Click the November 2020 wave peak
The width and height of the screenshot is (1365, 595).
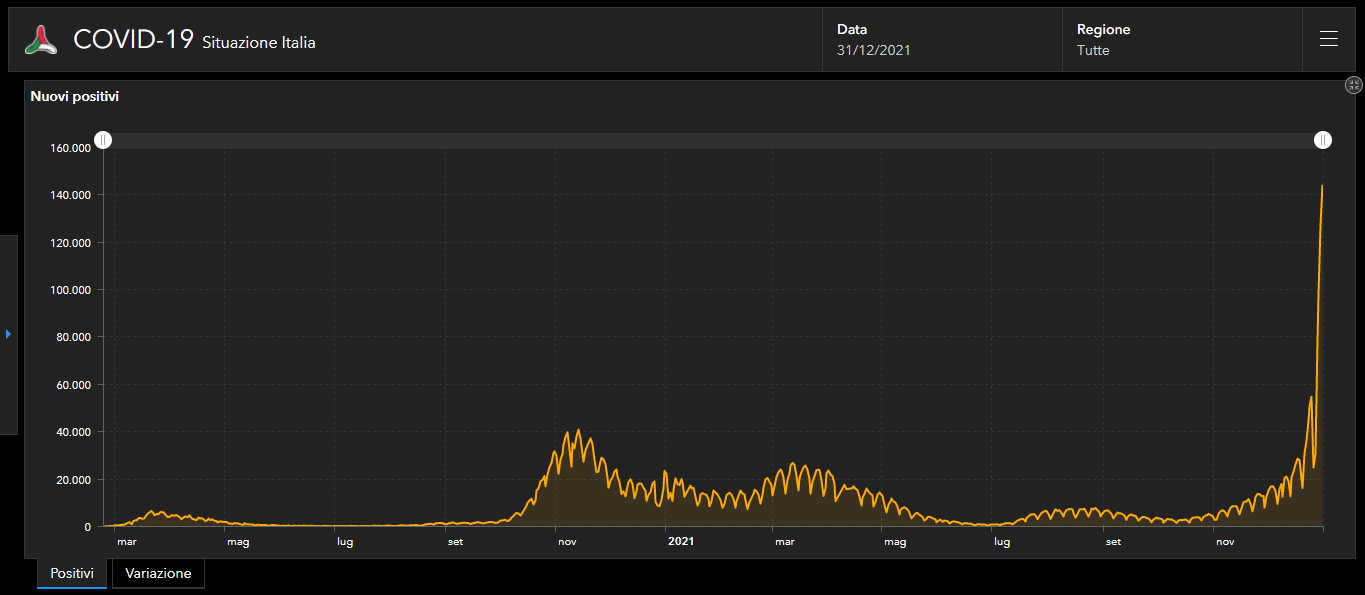[578, 431]
